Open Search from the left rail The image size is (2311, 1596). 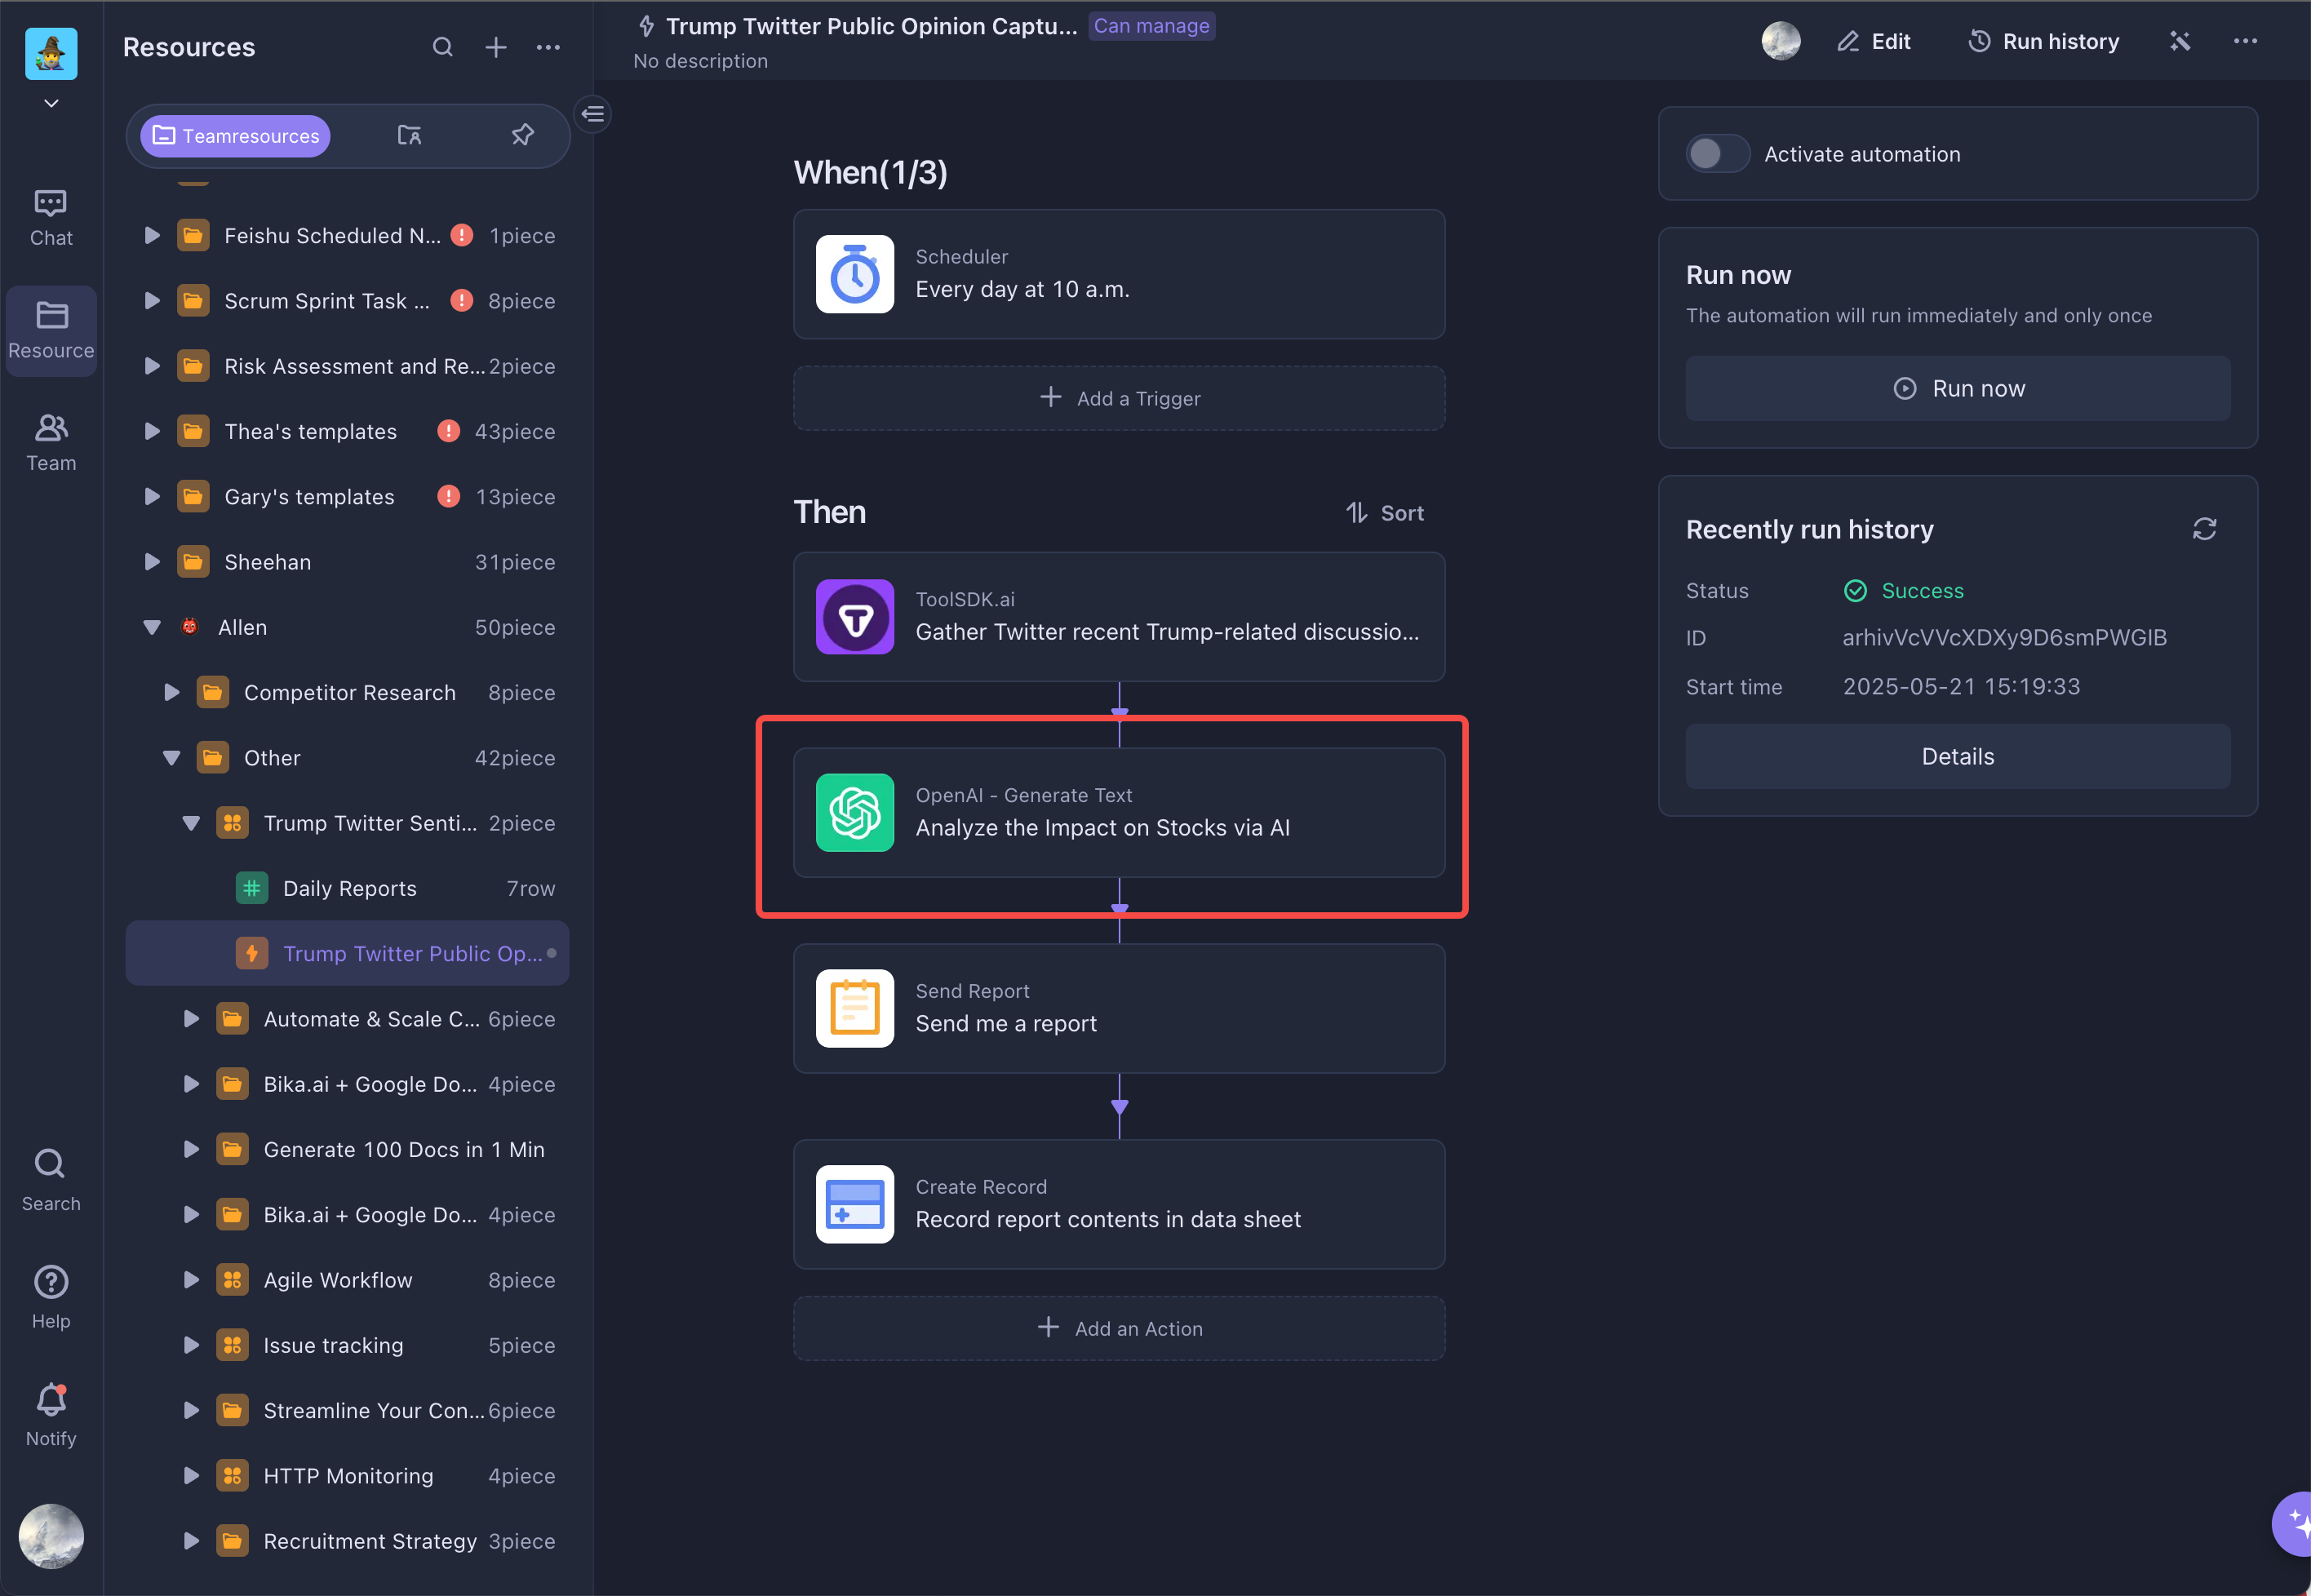point(51,1180)
